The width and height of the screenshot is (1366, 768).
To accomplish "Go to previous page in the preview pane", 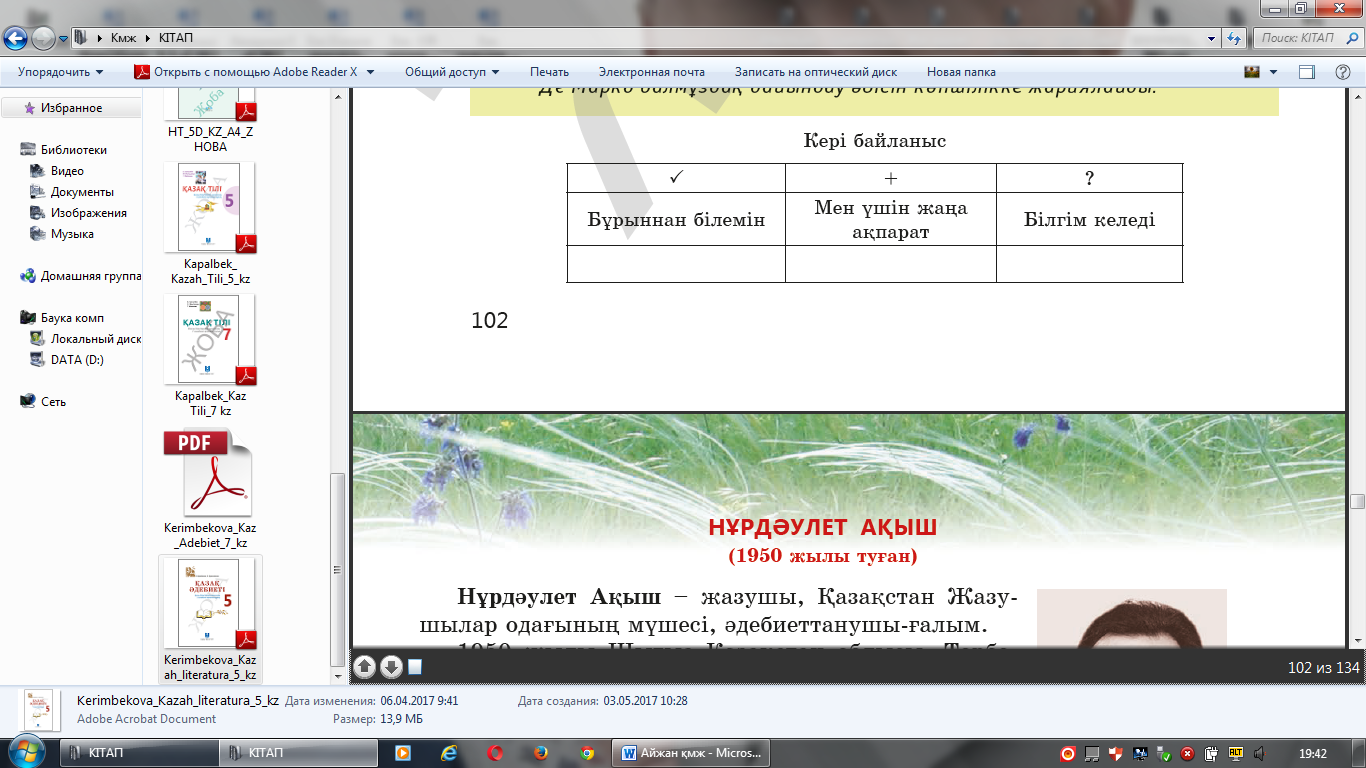I will [x=366, y=667].
